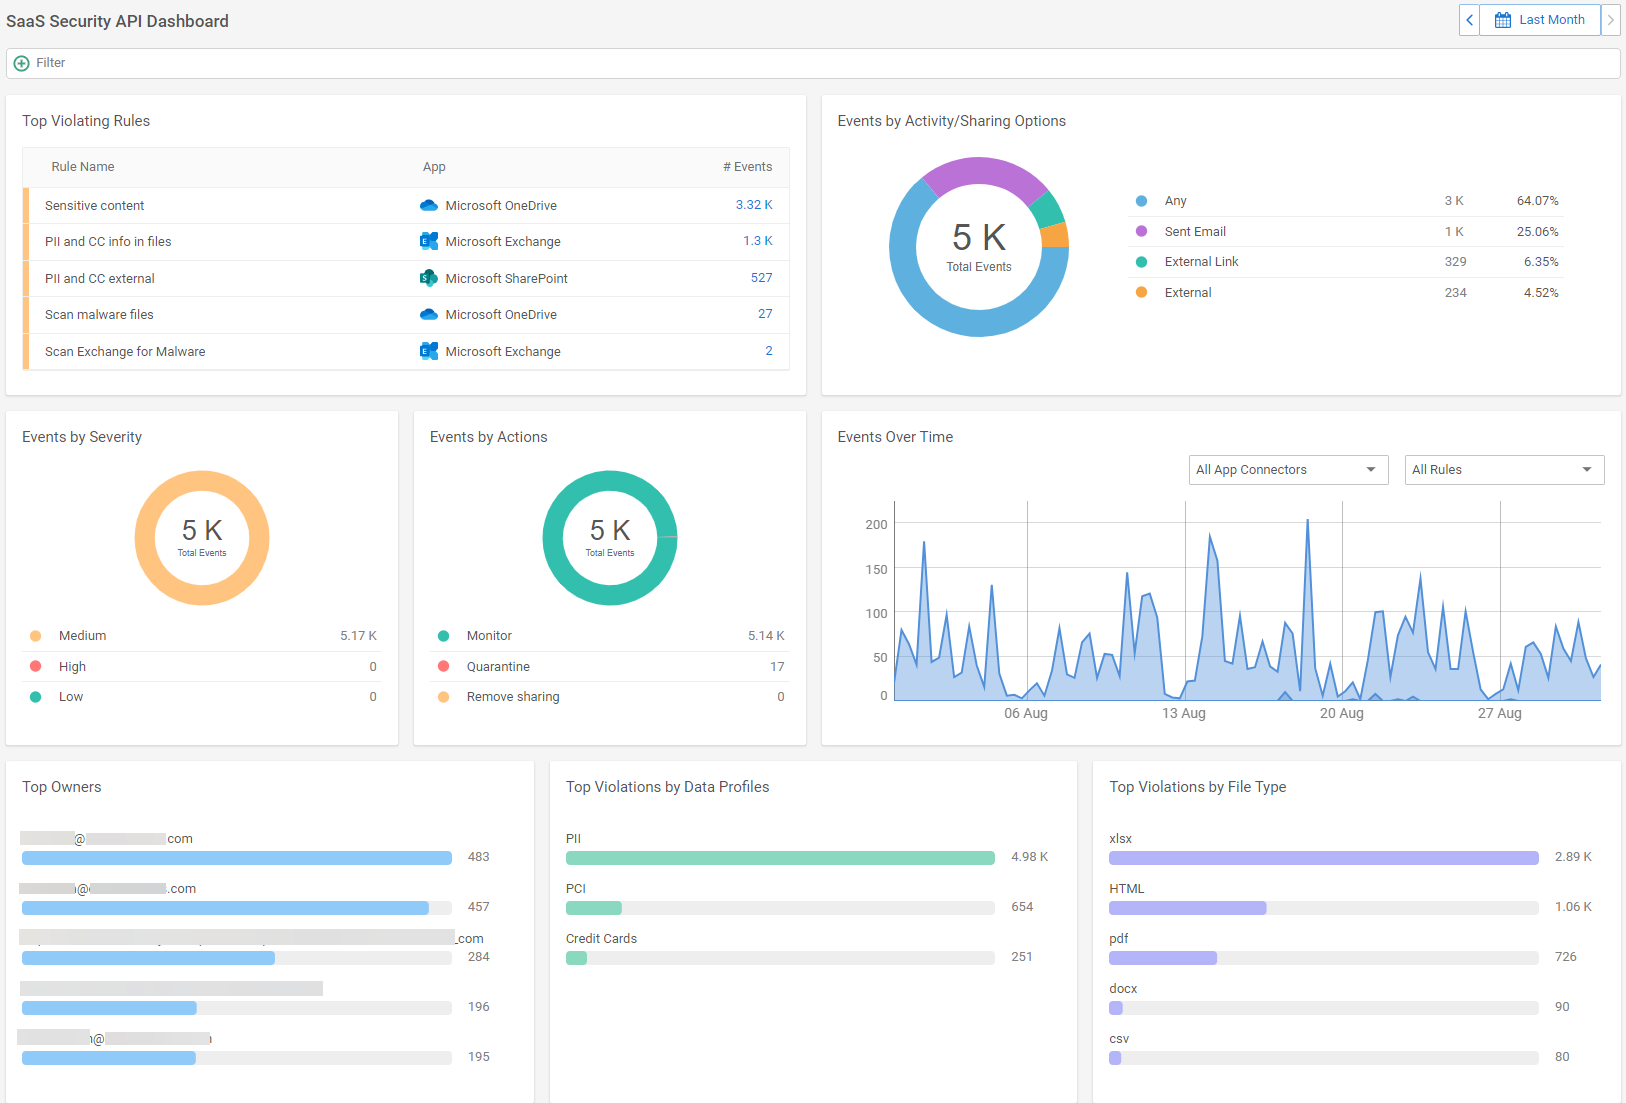Open the All App Connectors dropdown

click(x=1288, y=469)
